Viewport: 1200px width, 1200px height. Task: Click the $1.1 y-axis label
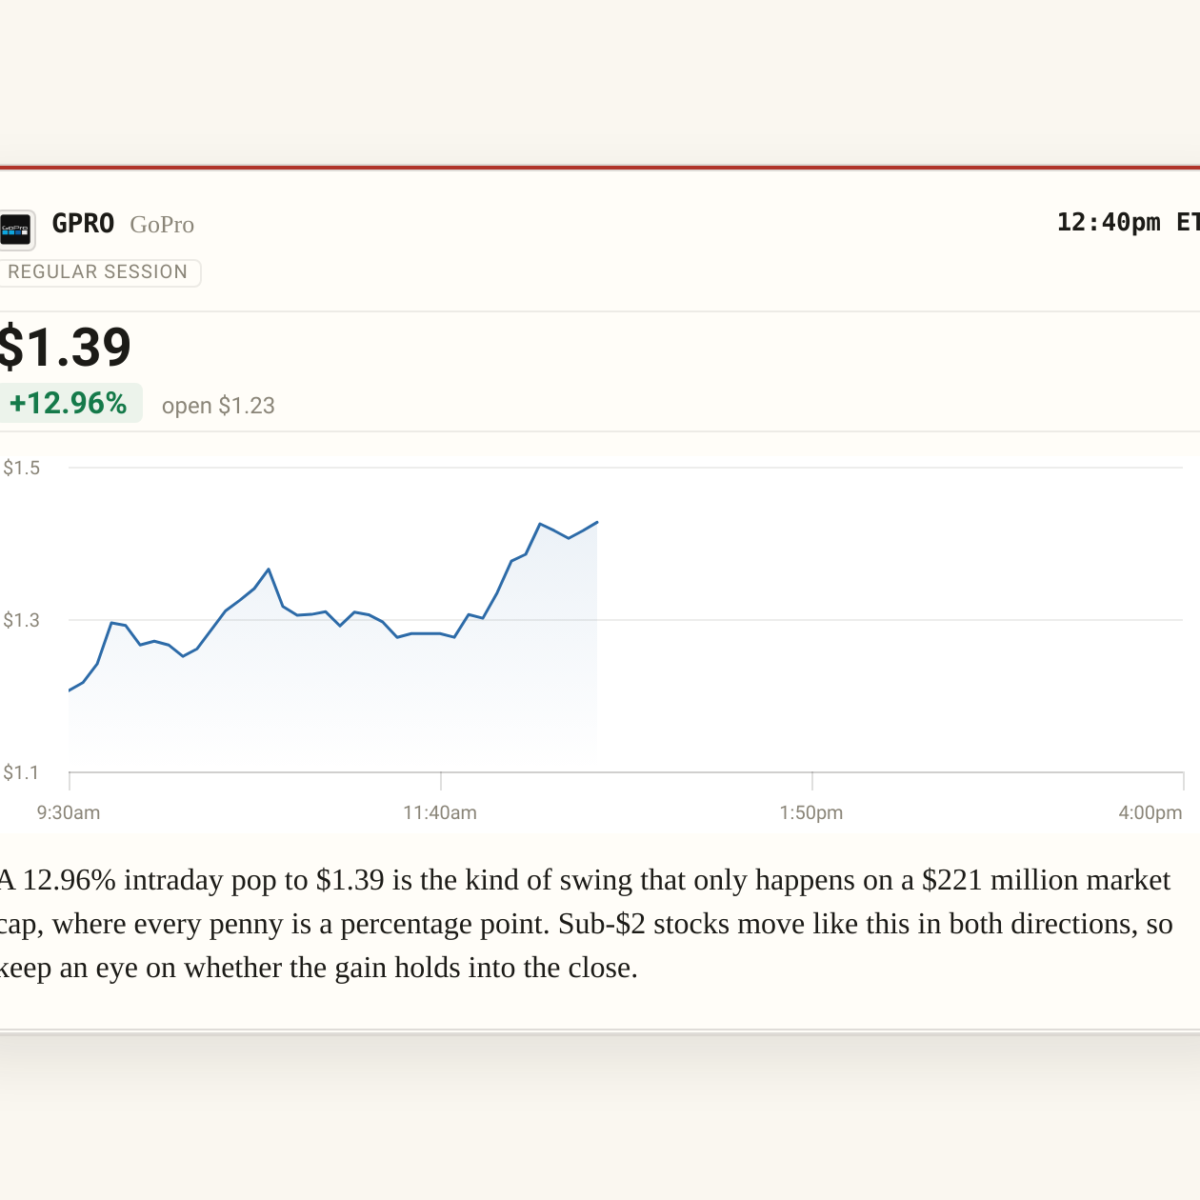coord(22,772)
